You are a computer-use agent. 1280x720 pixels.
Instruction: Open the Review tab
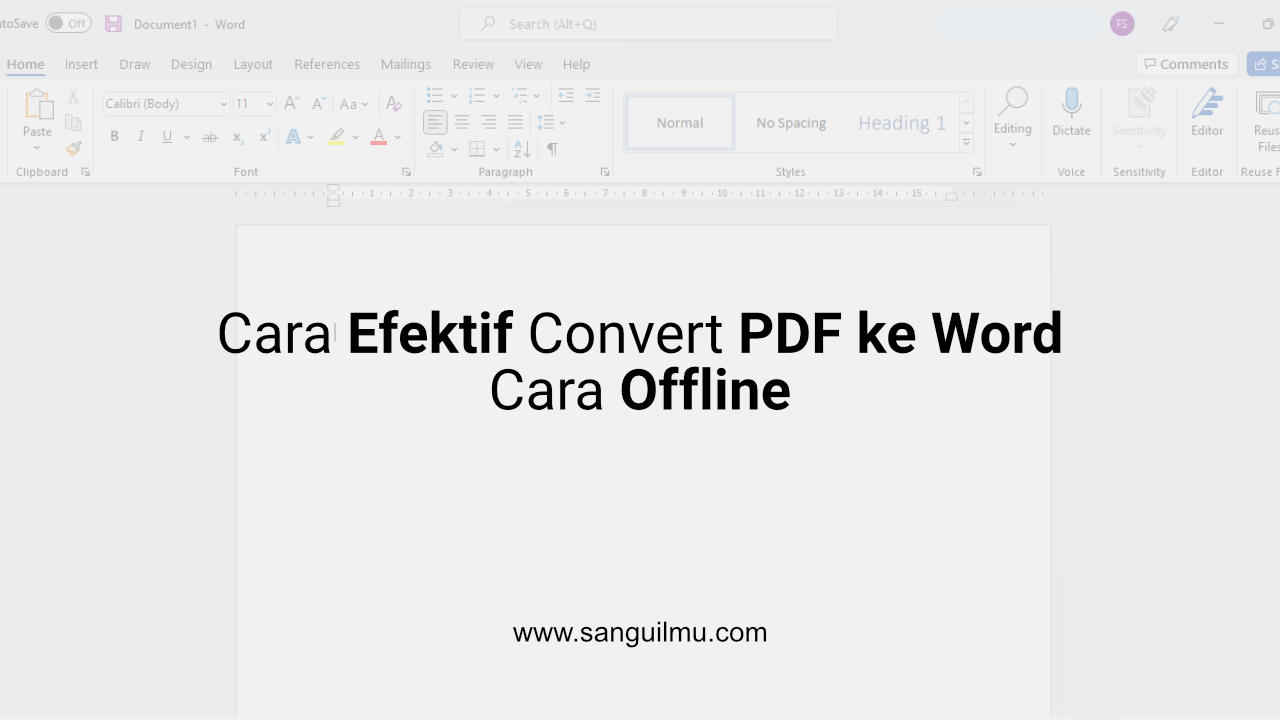[473, 64]
